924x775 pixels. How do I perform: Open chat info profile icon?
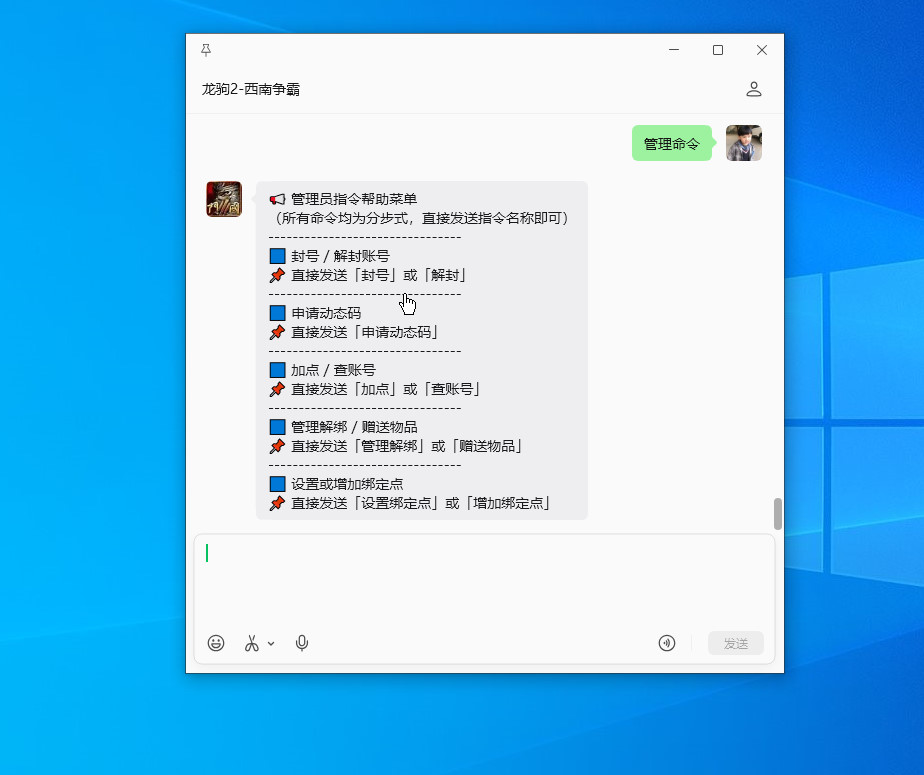click(x=754, y=89)
